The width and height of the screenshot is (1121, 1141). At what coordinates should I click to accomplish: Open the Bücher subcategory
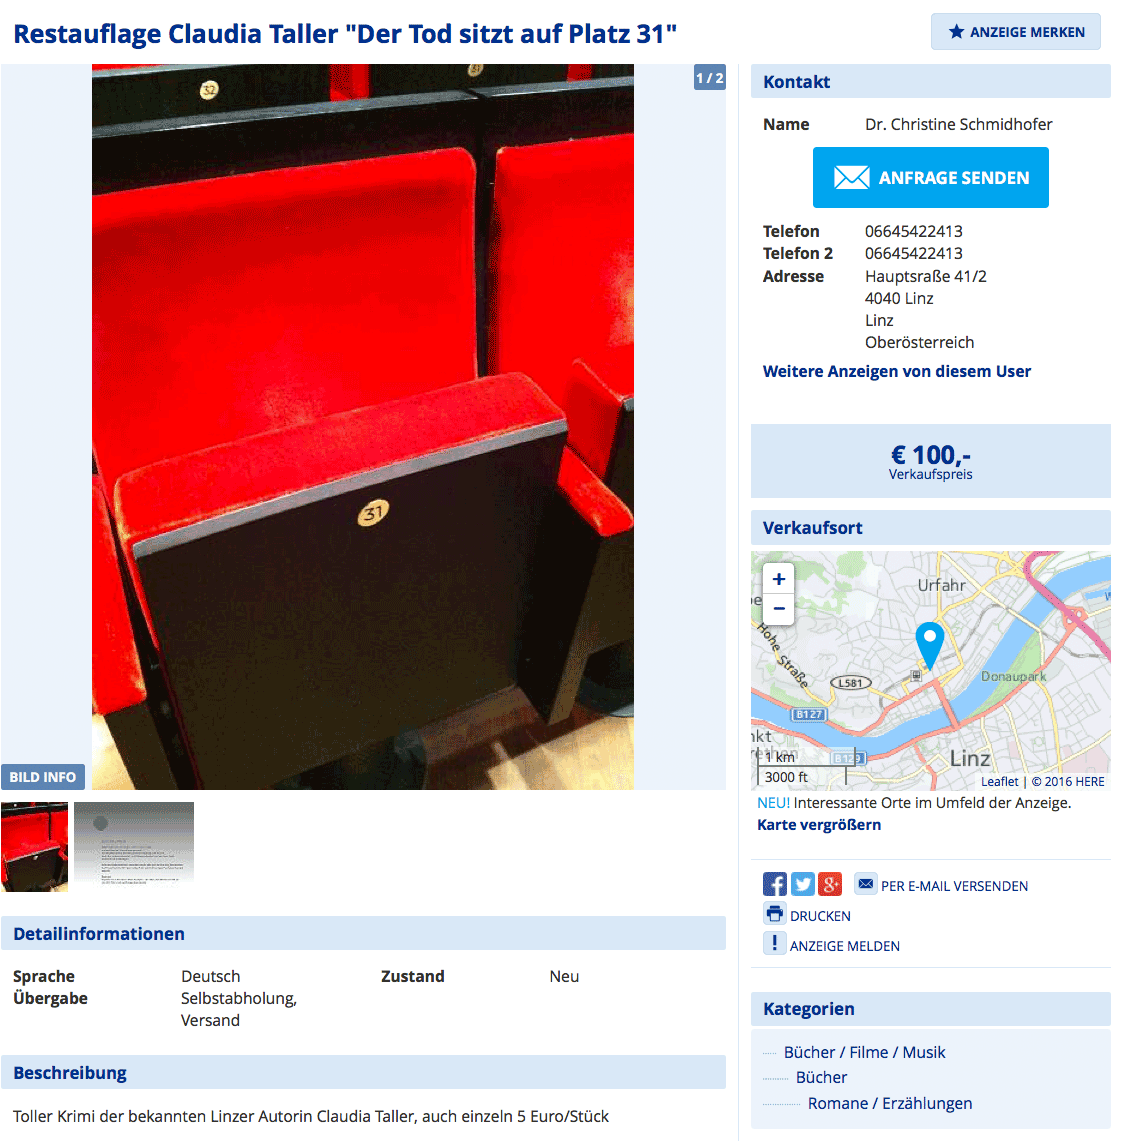point(821,1077)
